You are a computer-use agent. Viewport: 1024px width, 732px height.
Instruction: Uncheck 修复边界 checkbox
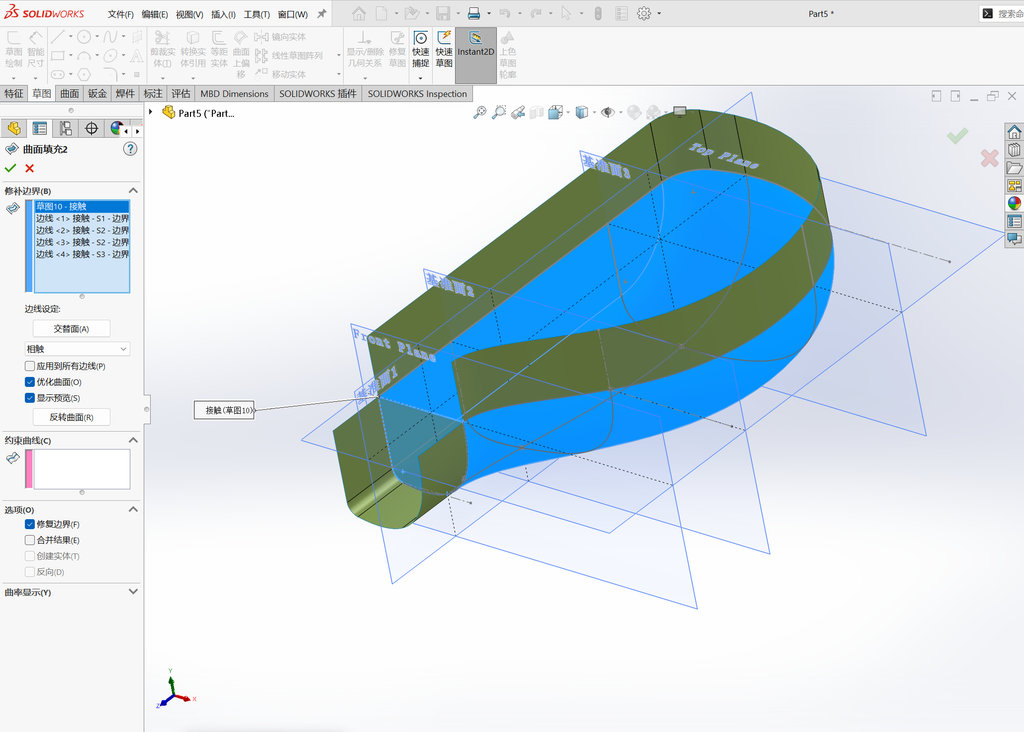click(x=29, y=524)
